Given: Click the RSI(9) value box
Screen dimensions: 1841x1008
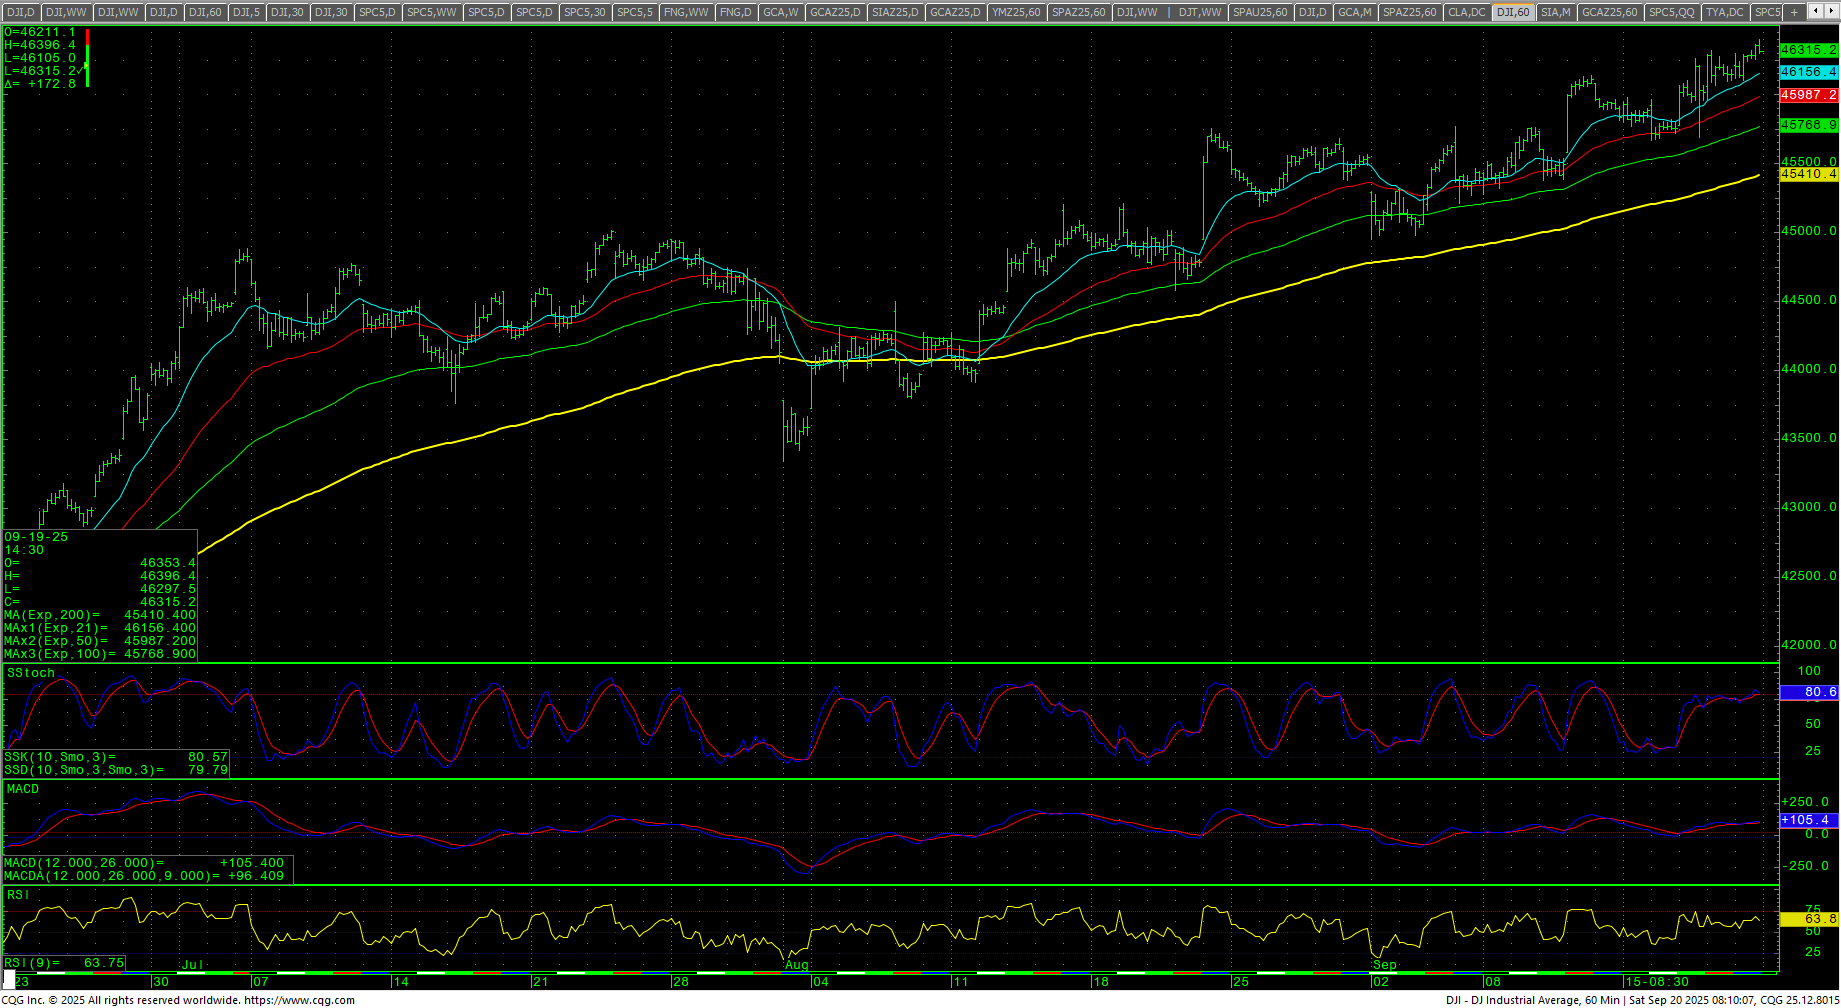Looking at the screenshot, I should (64, 963).
